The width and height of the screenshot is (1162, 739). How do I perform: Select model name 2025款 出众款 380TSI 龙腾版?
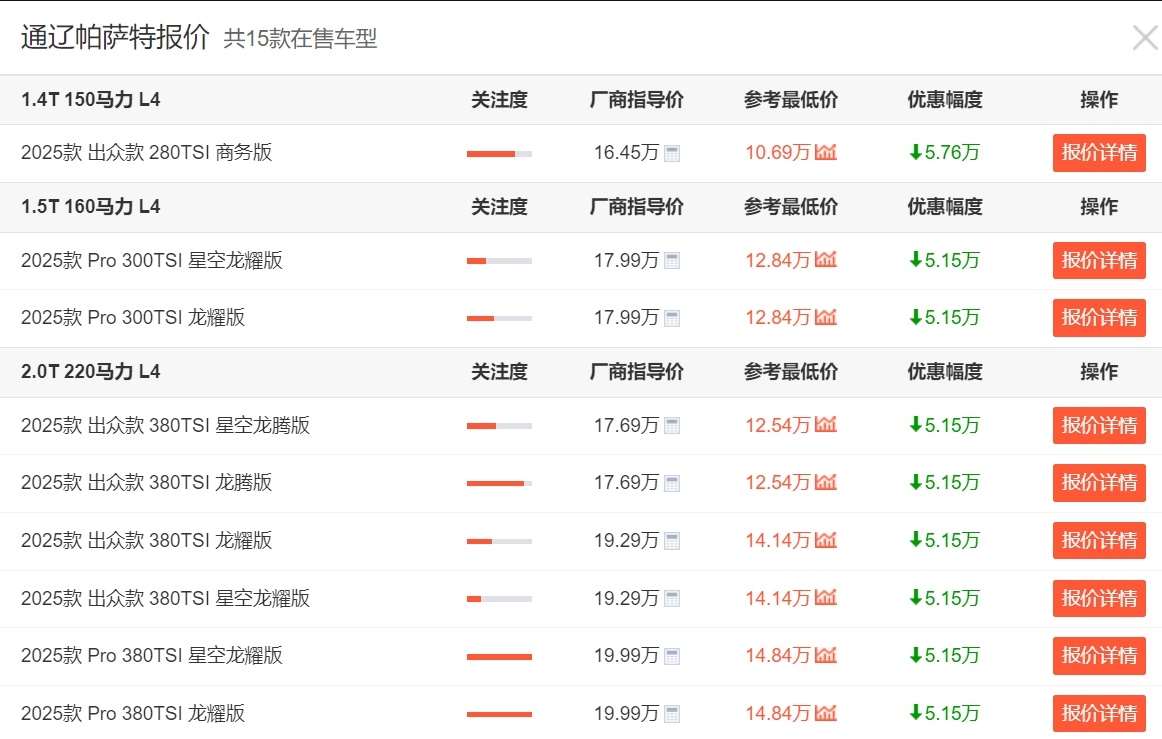[147, 483]
